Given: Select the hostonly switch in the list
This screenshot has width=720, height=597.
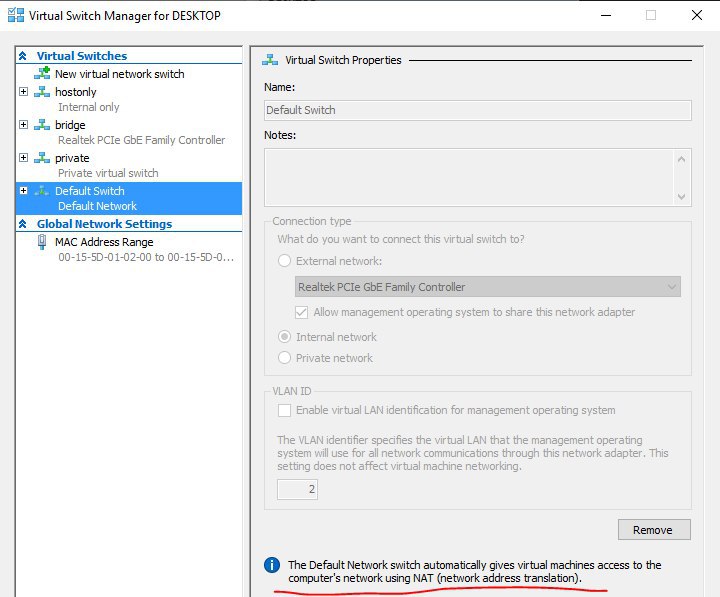Looking at the screenshot, I should [76, 92].
